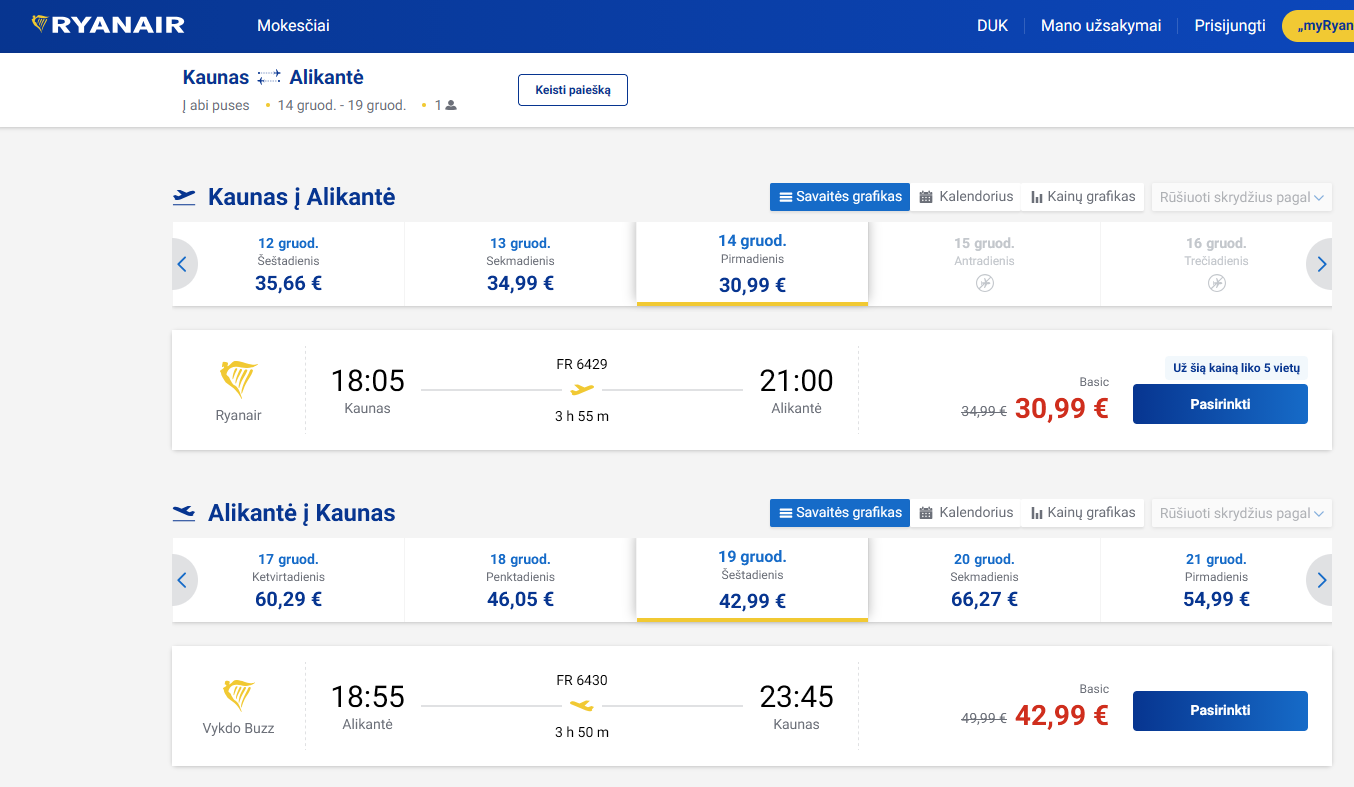Show later outbound dates with right arrow
The image size is (1354, 787).
pyautogui.click(x=1321, y=264)
